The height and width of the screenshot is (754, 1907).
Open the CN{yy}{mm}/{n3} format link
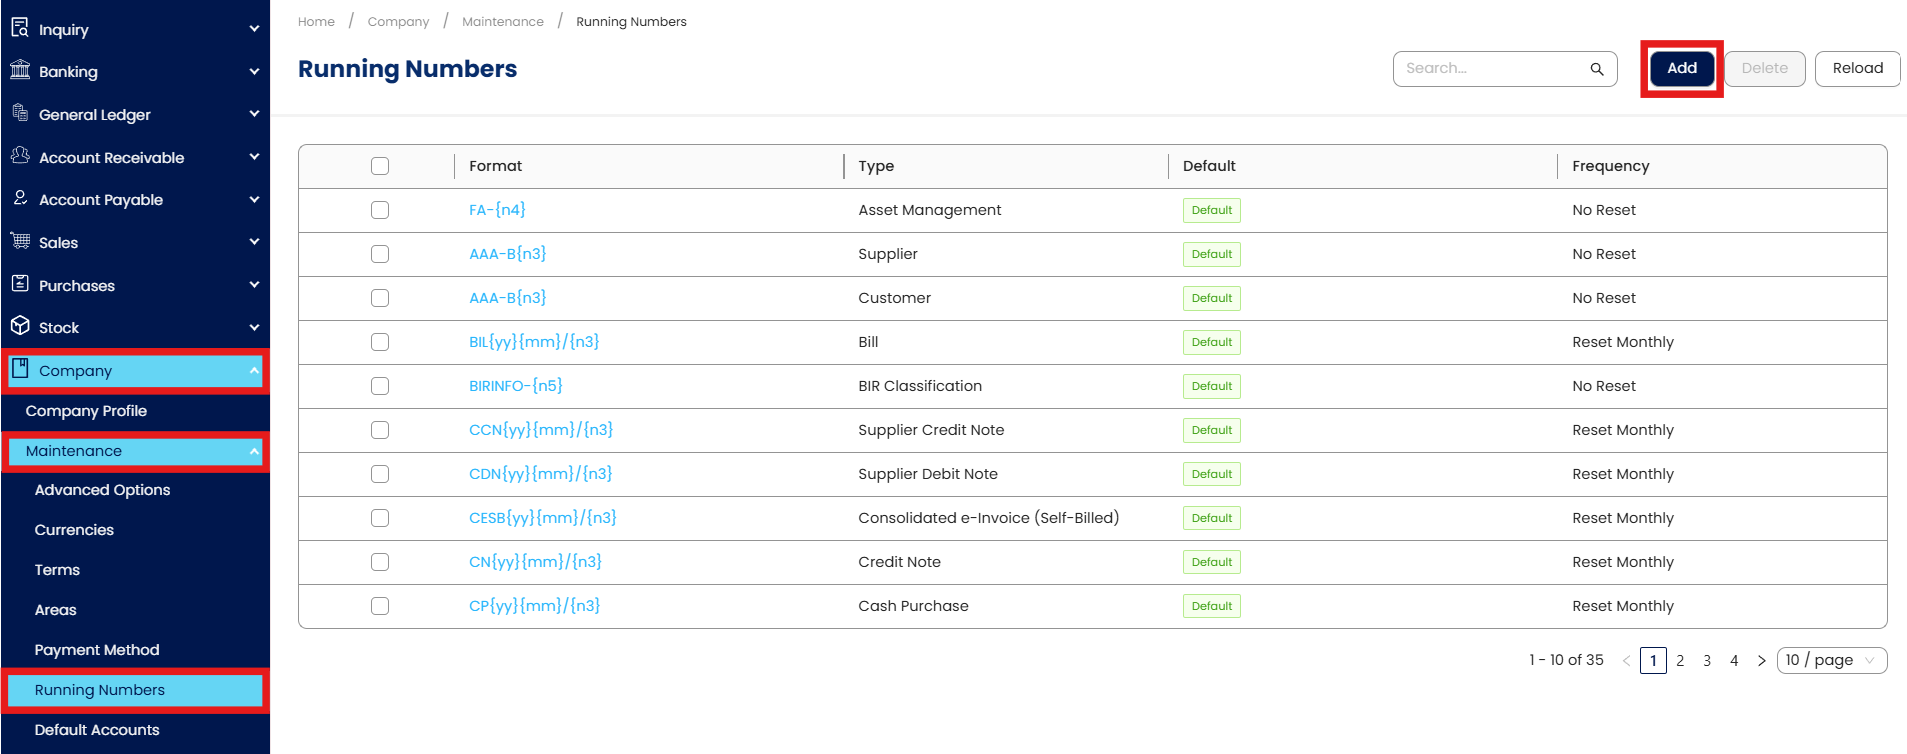pos(535,562)
